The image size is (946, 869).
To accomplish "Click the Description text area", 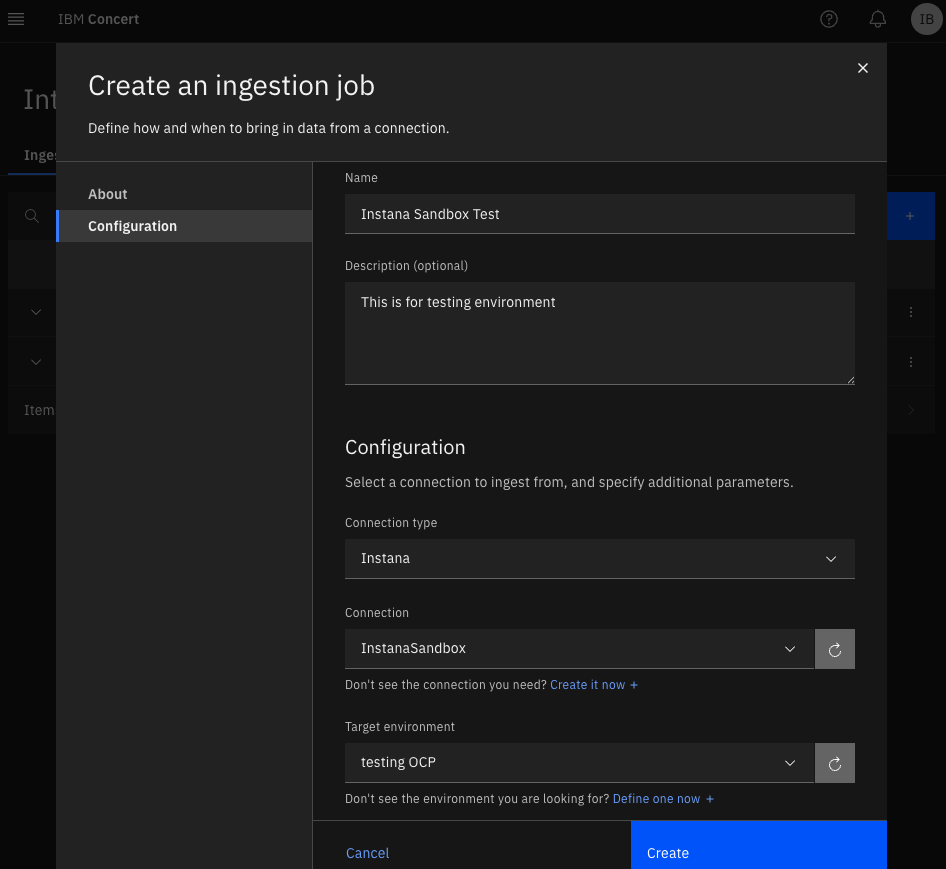I will tap(600, 333).
